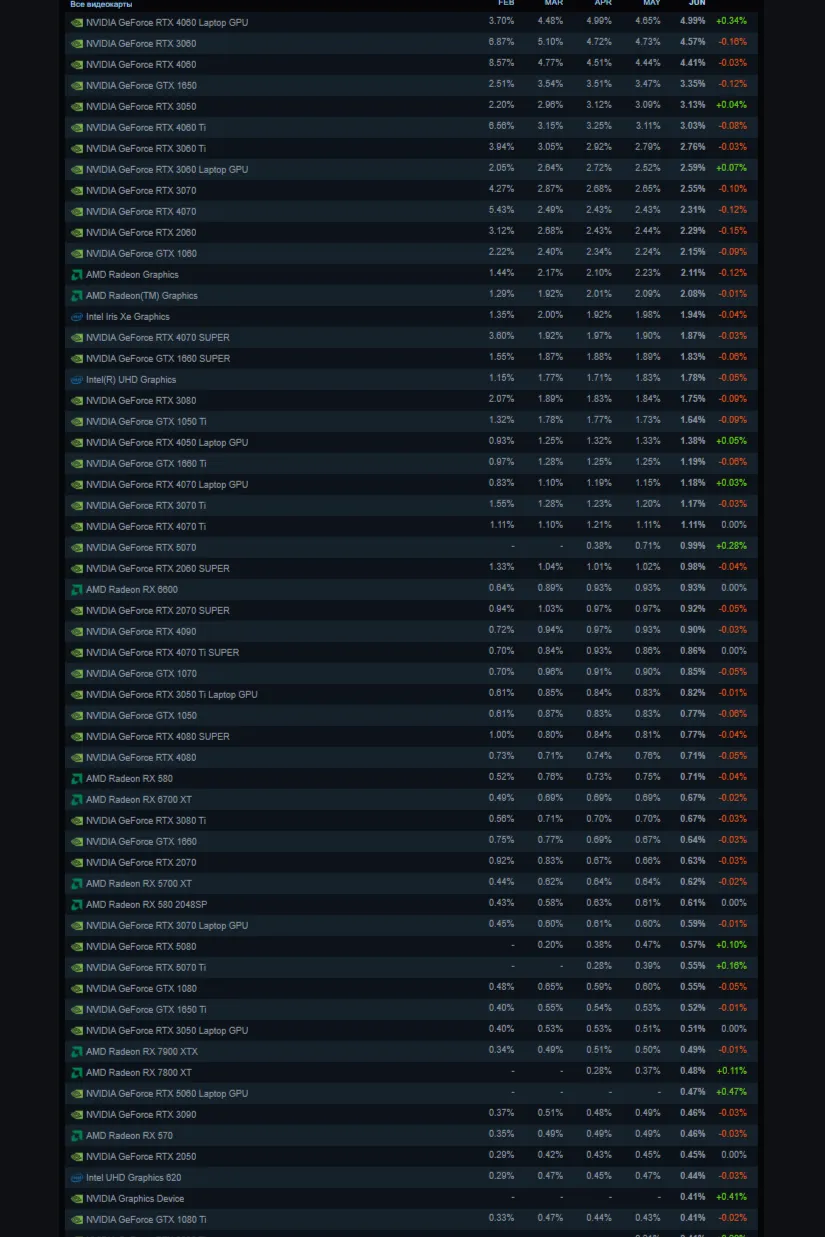
Task: Click the +0.34% change for RTX 4060 Laptop GPU
Action: tap(731, 21)
